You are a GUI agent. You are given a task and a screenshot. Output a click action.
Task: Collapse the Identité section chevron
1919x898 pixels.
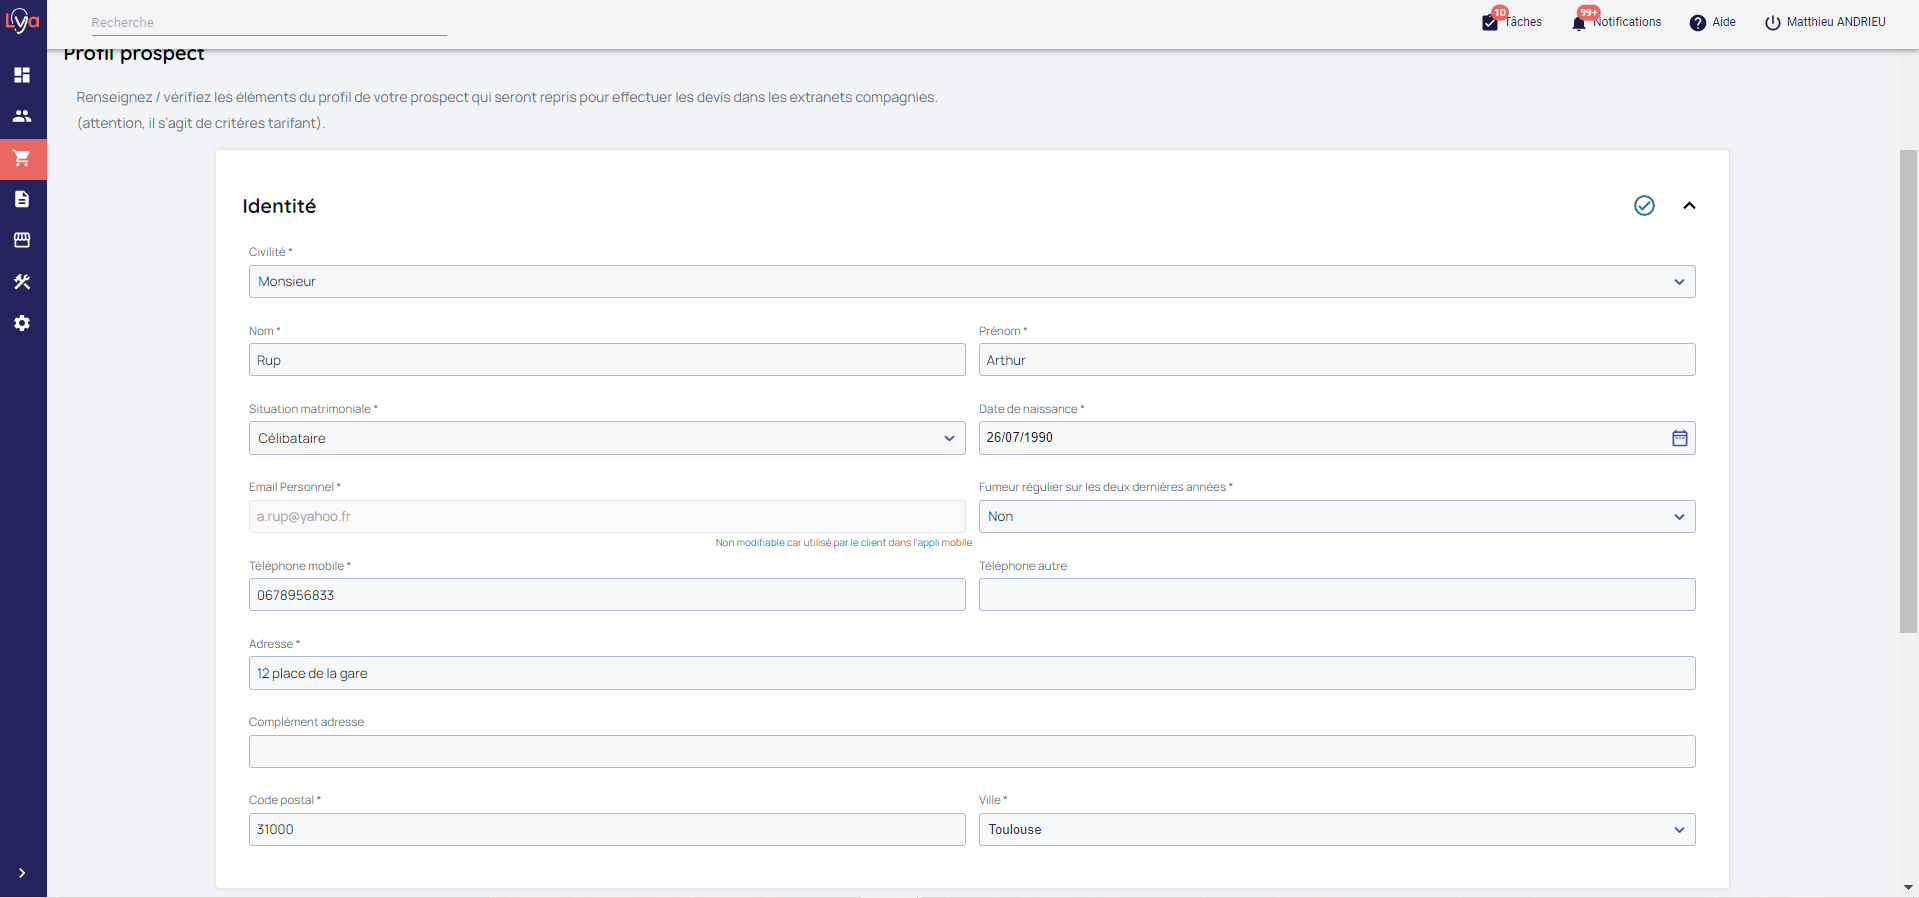tap(1689, 206)
